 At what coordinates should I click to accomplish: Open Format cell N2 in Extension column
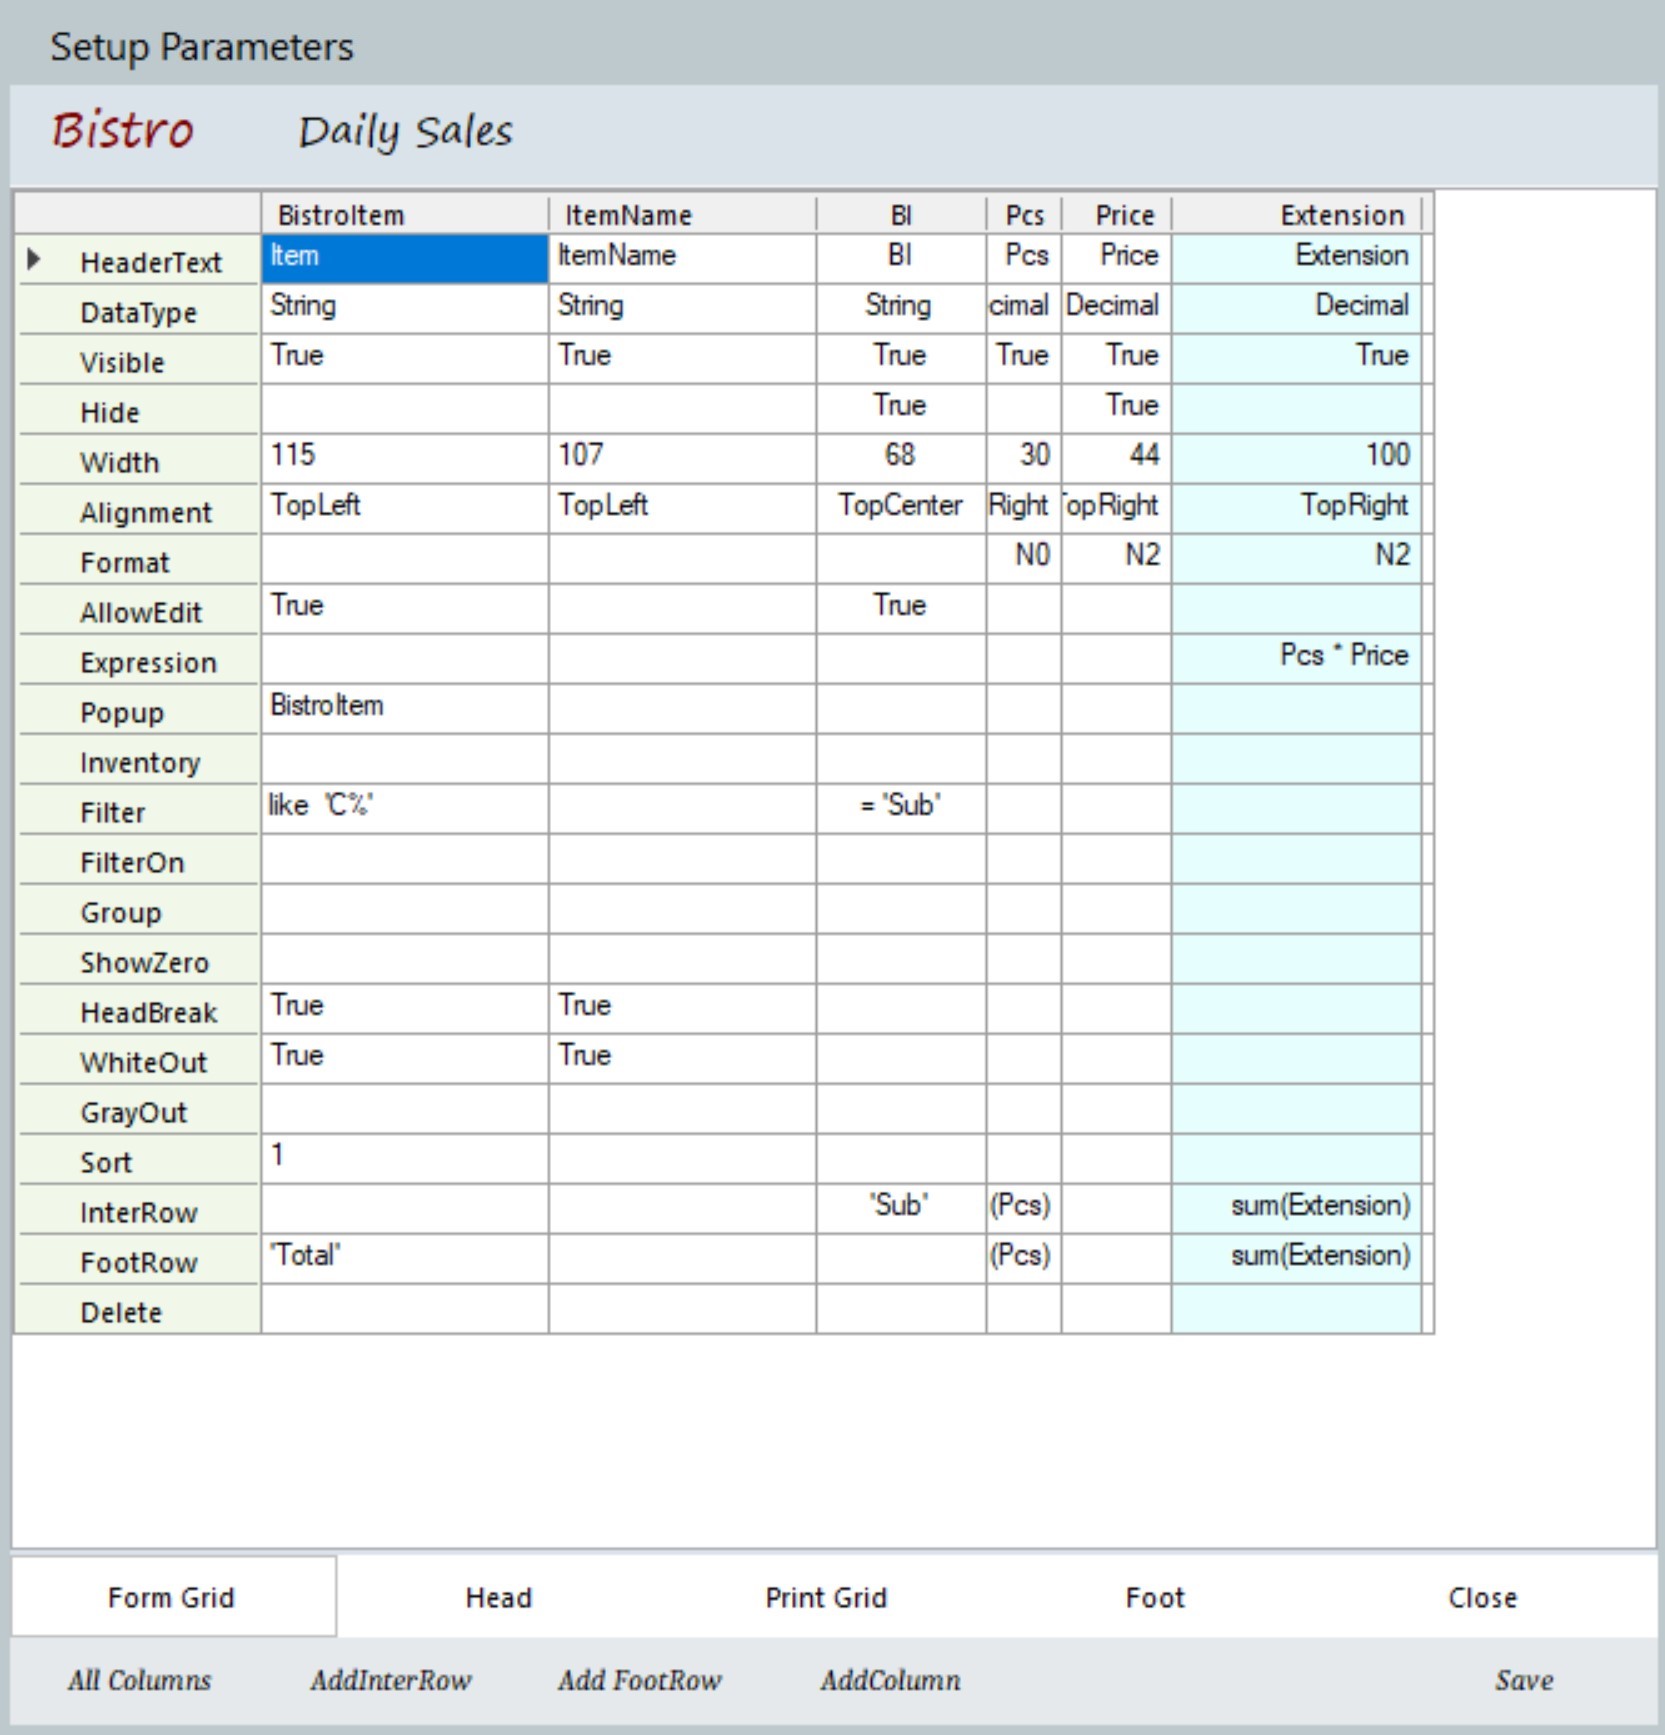tap(1296, 557)
